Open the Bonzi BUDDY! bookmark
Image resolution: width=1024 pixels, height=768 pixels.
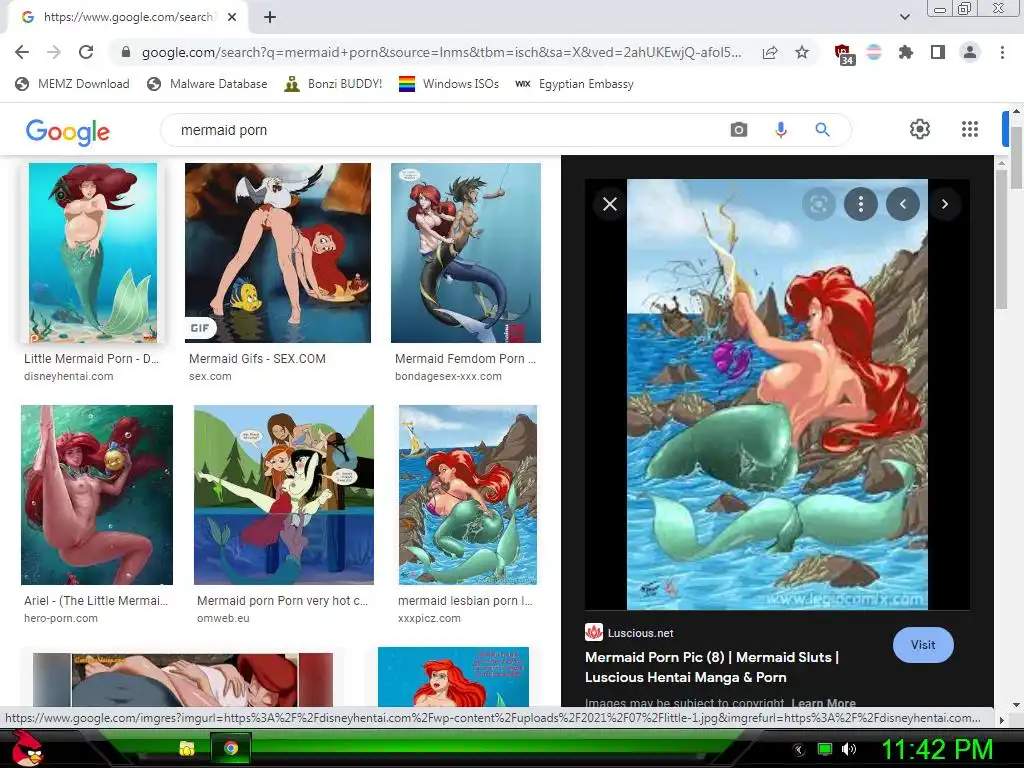tap(333, 84)
